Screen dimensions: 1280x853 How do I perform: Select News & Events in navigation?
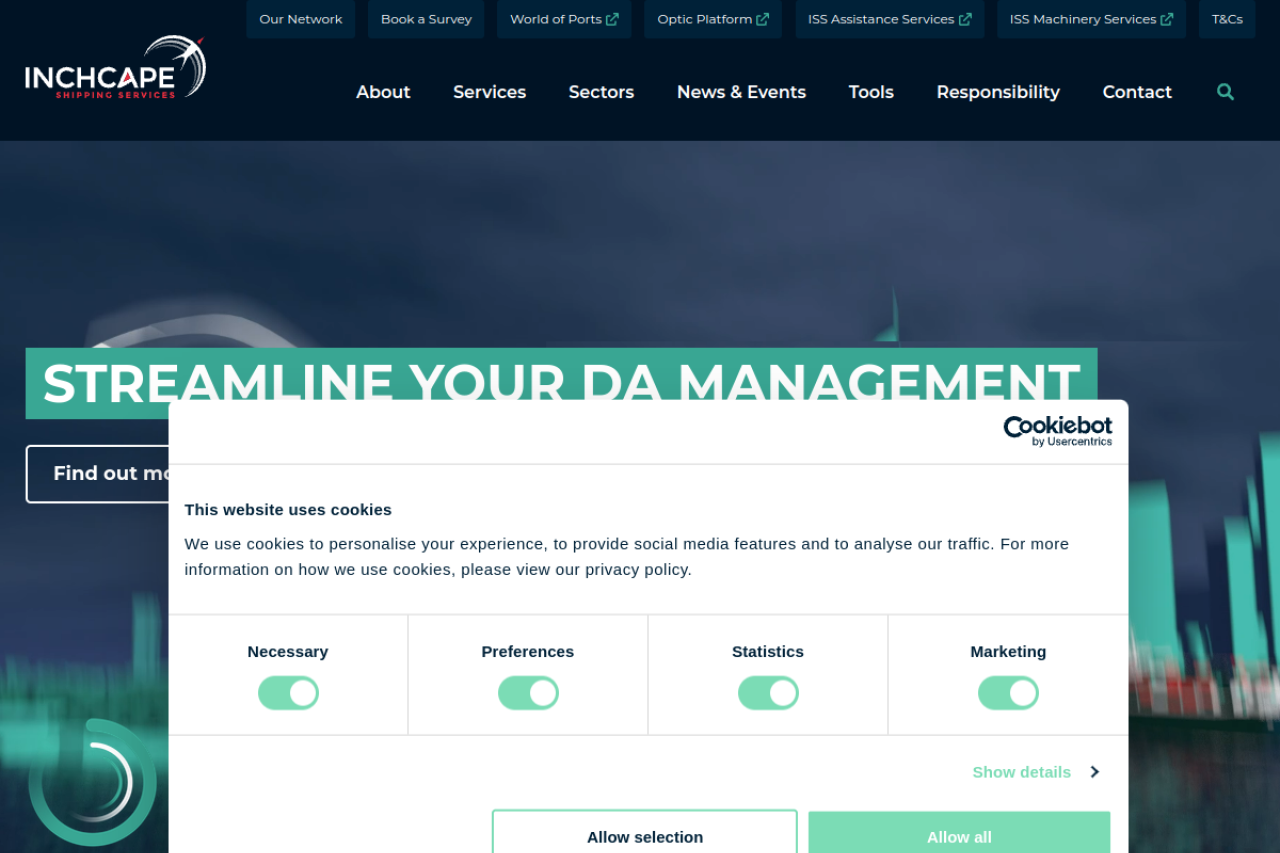741,92
